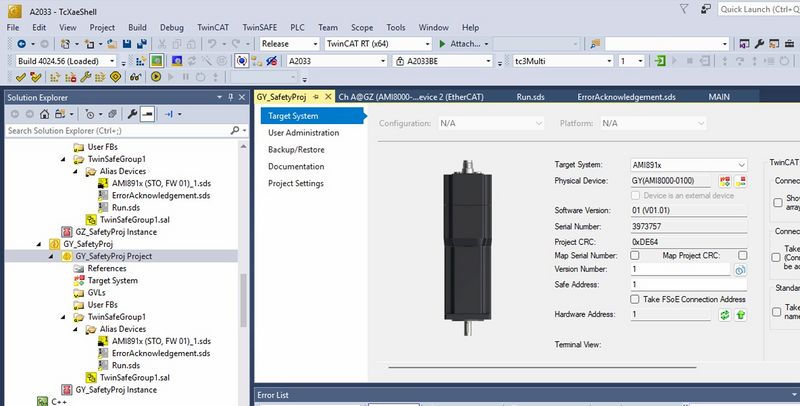Open Backup/Restore settings page
This screenshot has width=800, height=406.
[x=295, y=149]
